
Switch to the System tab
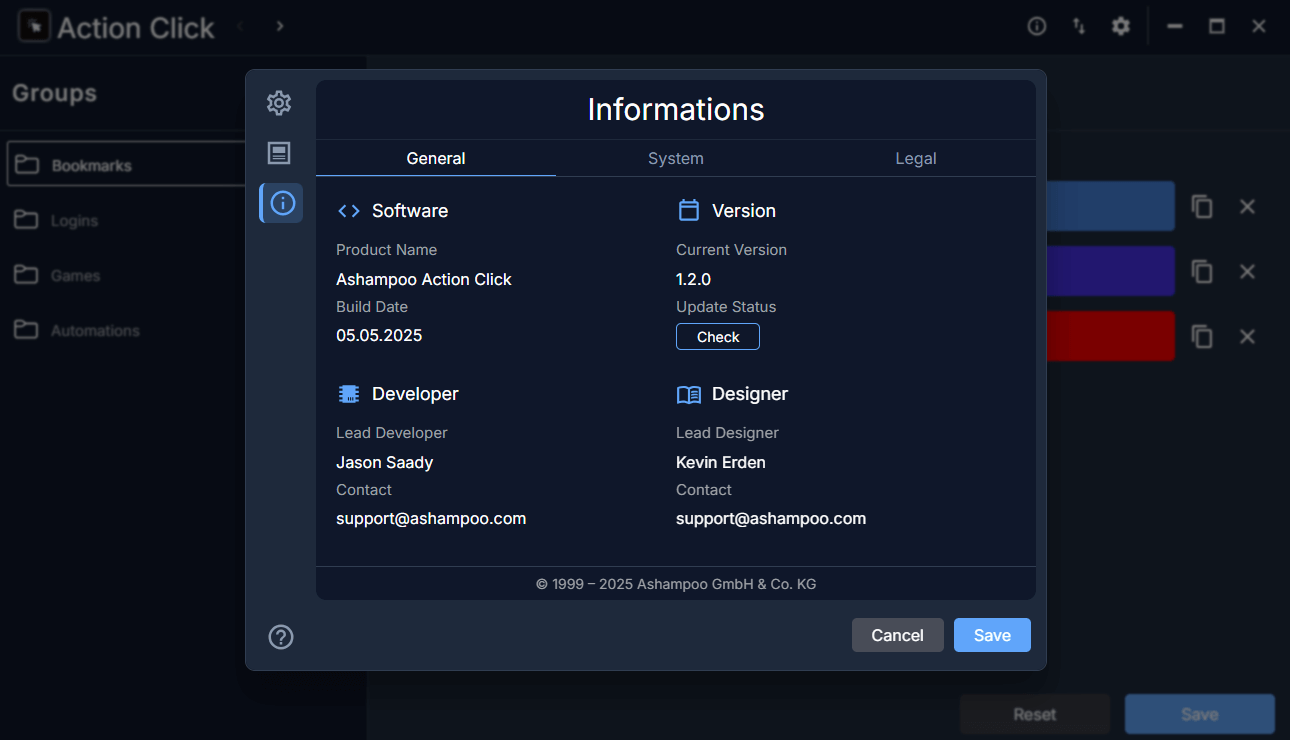tap(675, 158)
